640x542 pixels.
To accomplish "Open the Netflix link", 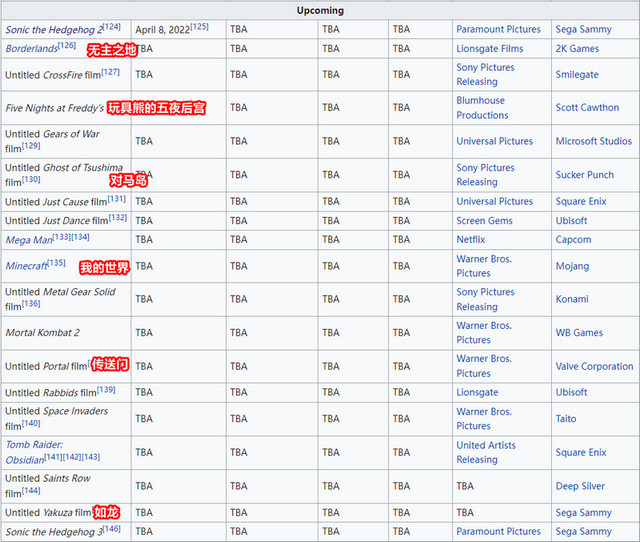I will click(471, 240).
